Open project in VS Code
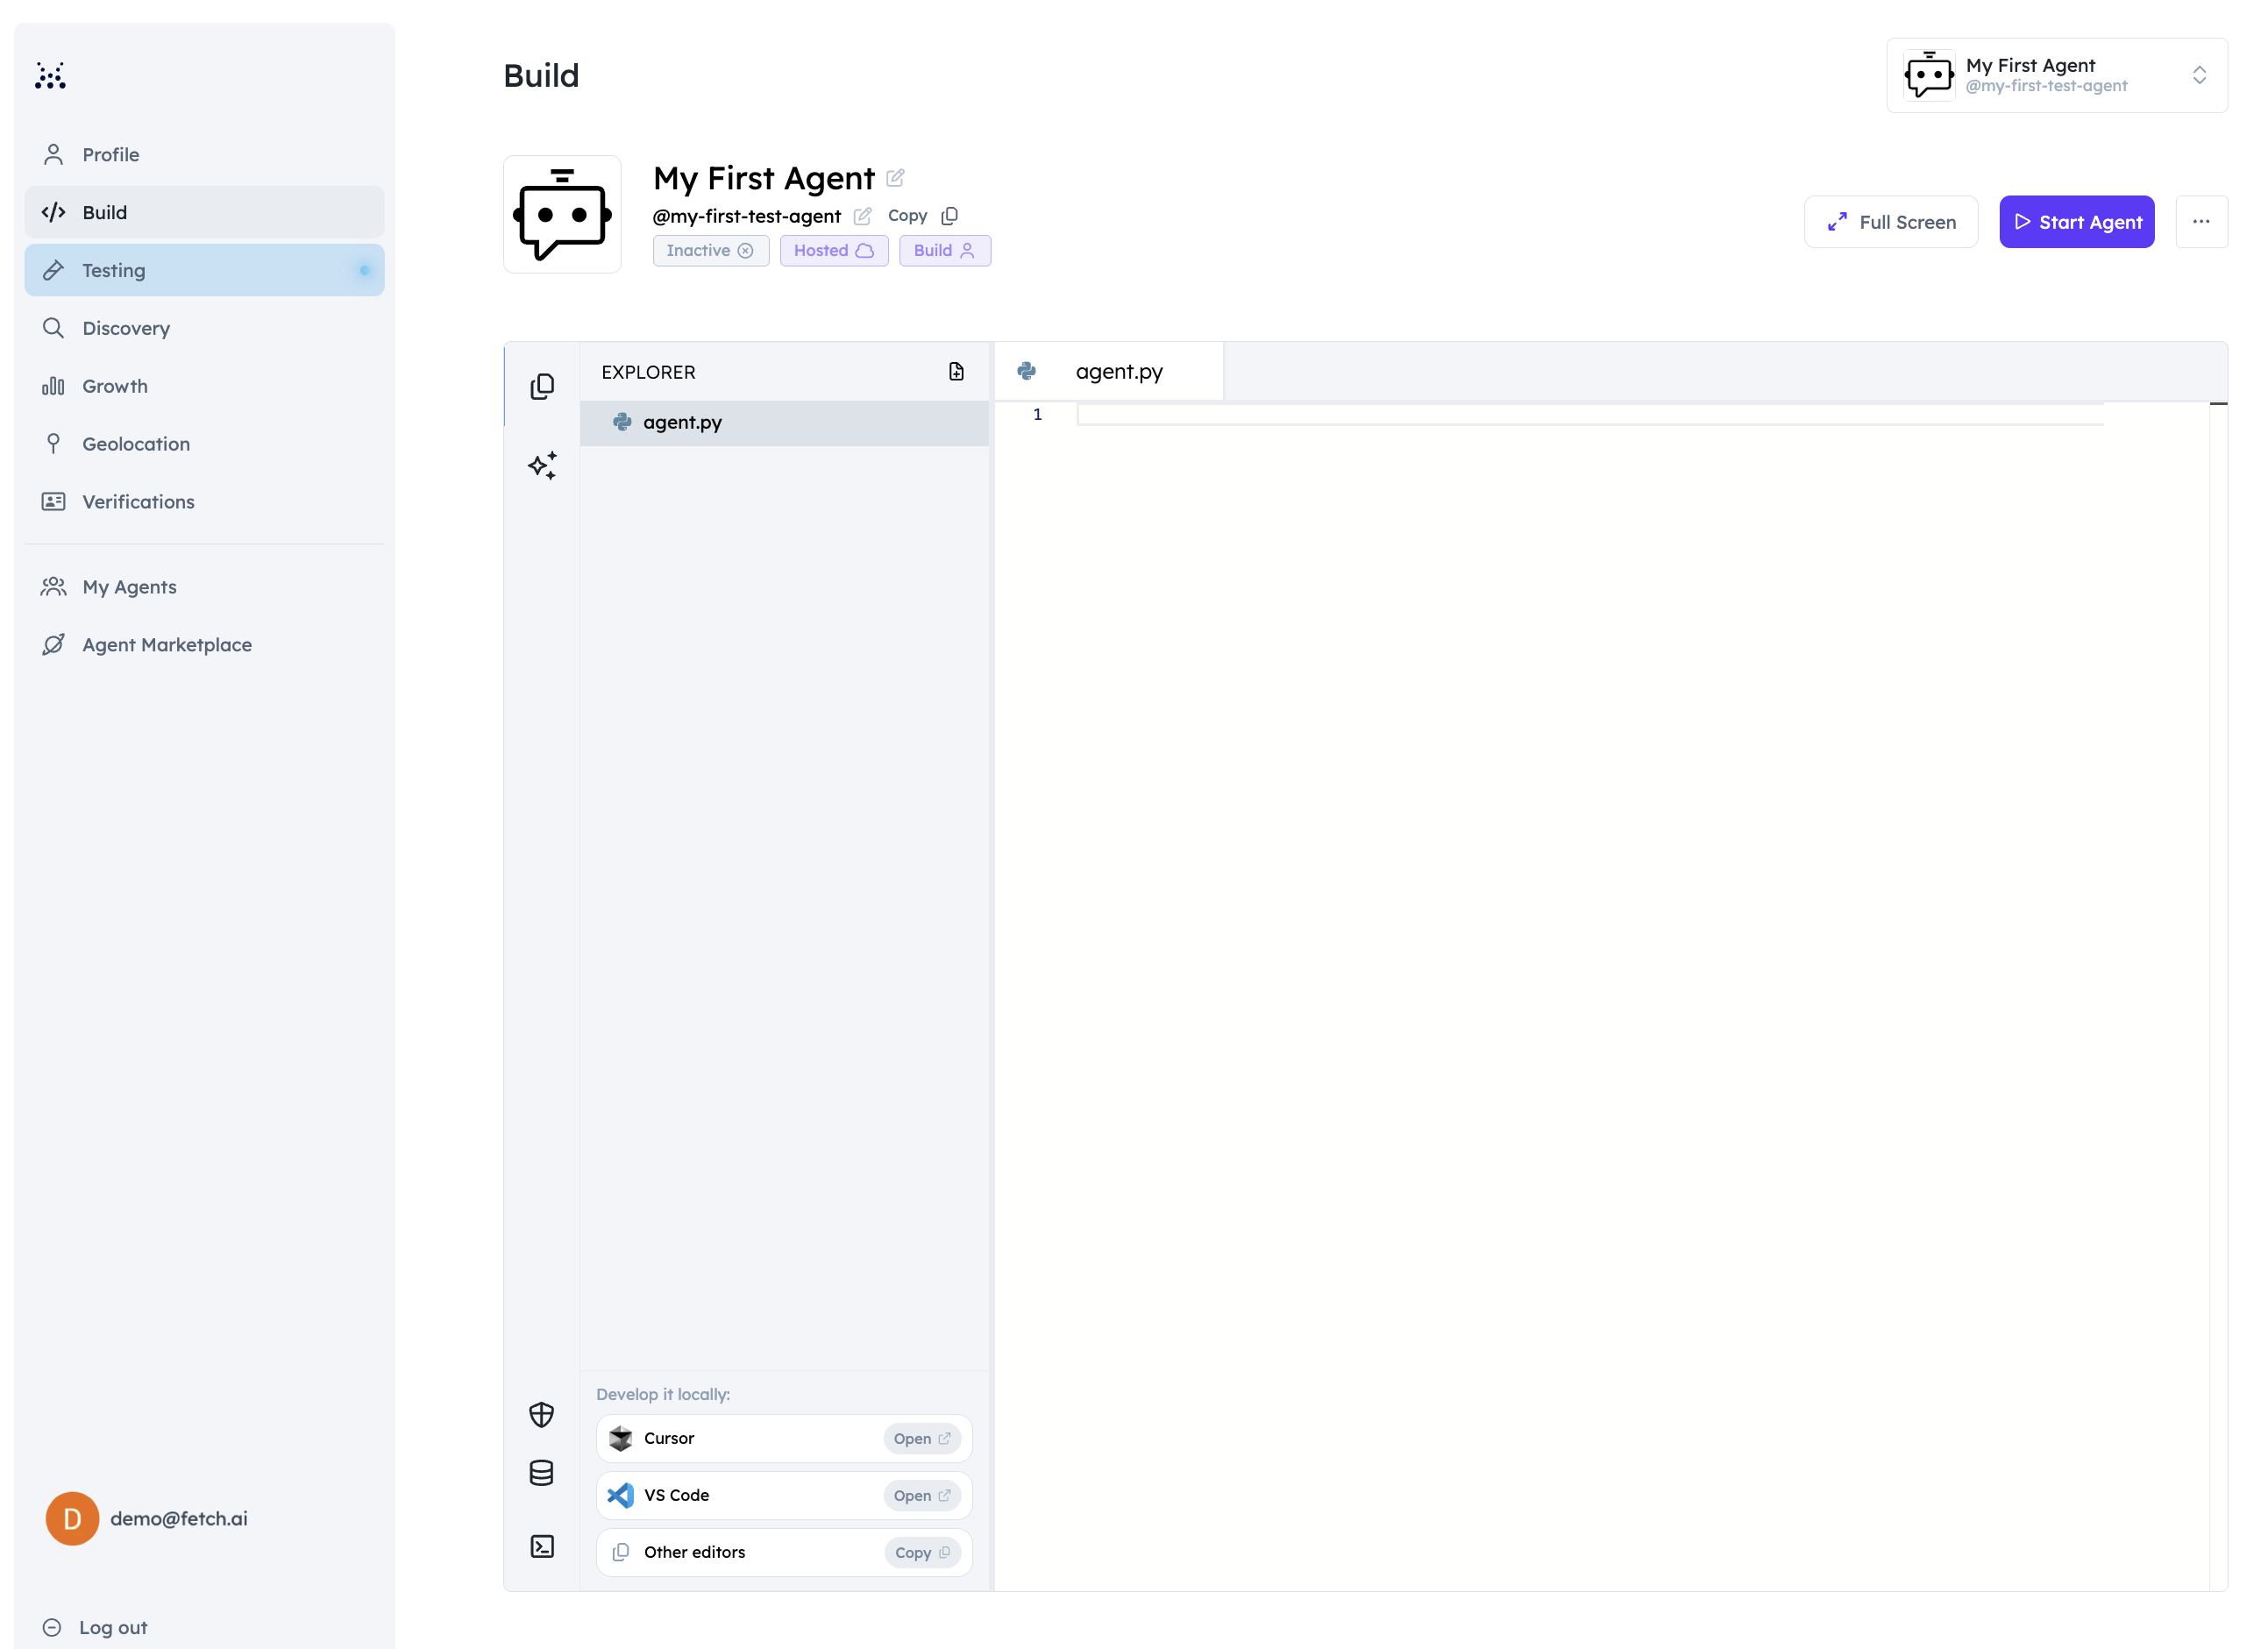Viewport: 2268px width, 1649px height. pos(921,1495)
